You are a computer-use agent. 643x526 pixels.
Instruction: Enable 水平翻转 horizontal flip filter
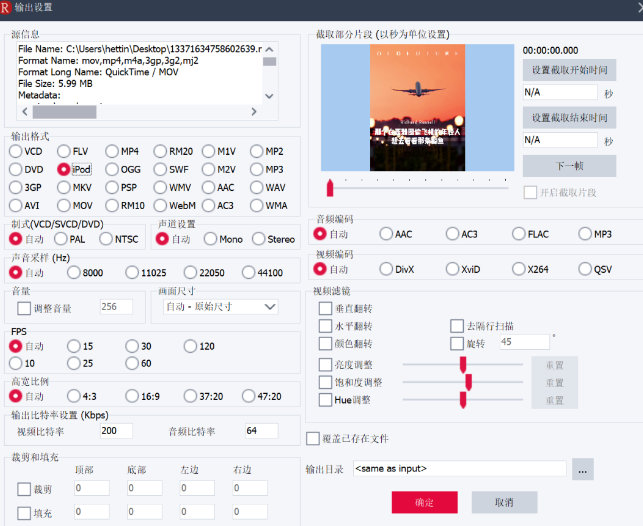325,326
